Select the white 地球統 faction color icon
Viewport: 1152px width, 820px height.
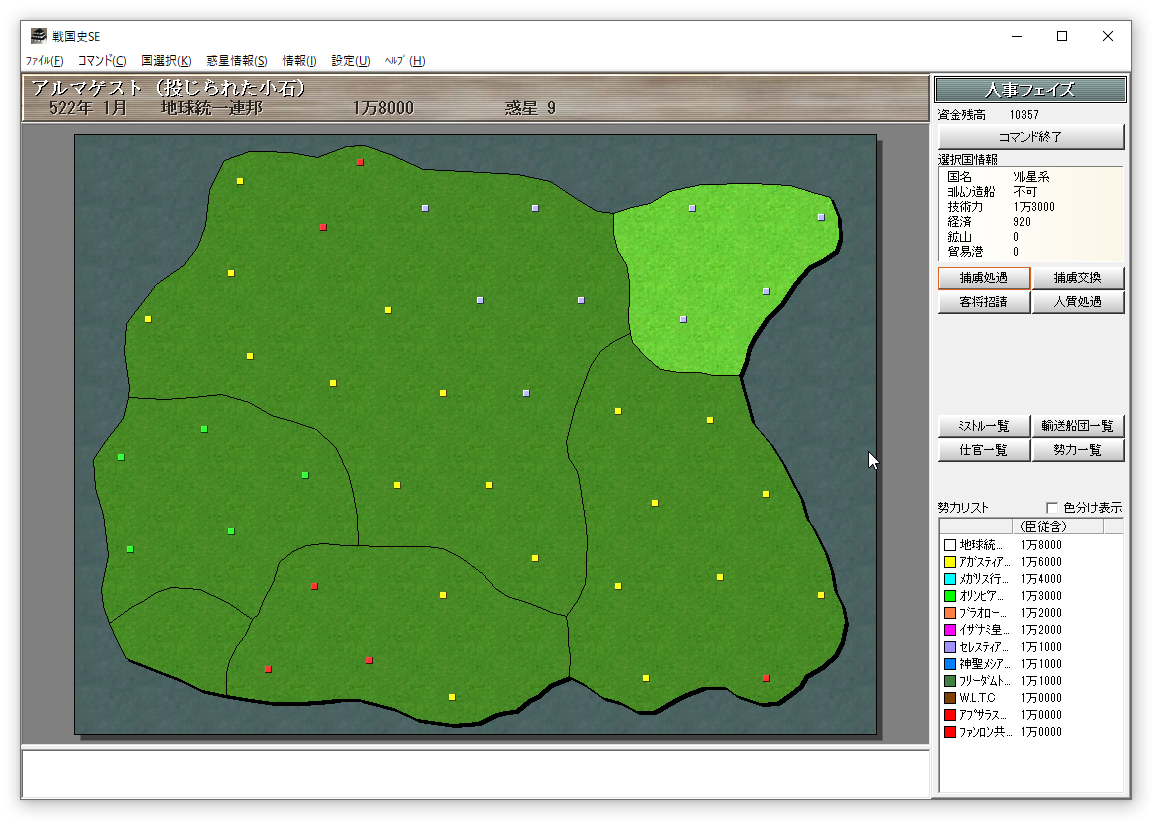(950, 545)
